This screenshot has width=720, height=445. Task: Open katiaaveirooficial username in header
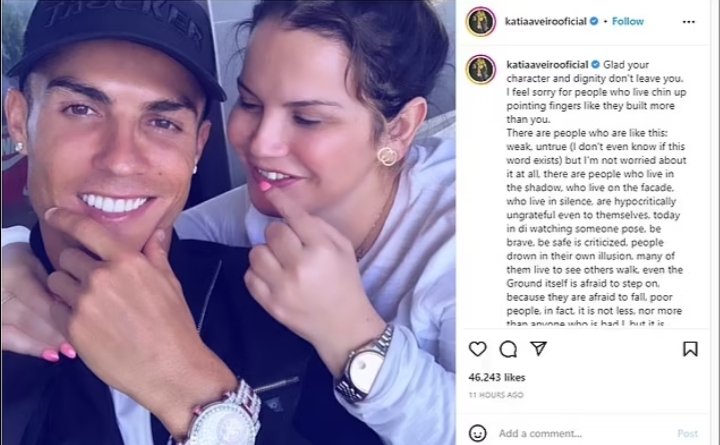coord(546,21)
